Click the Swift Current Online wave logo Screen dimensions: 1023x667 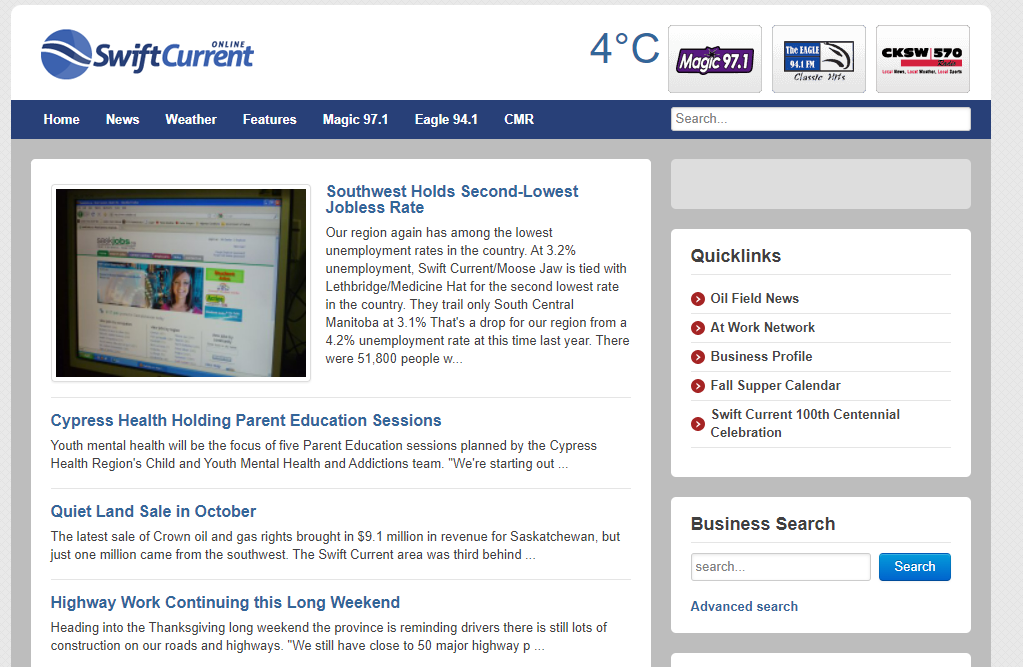[64, 55]
